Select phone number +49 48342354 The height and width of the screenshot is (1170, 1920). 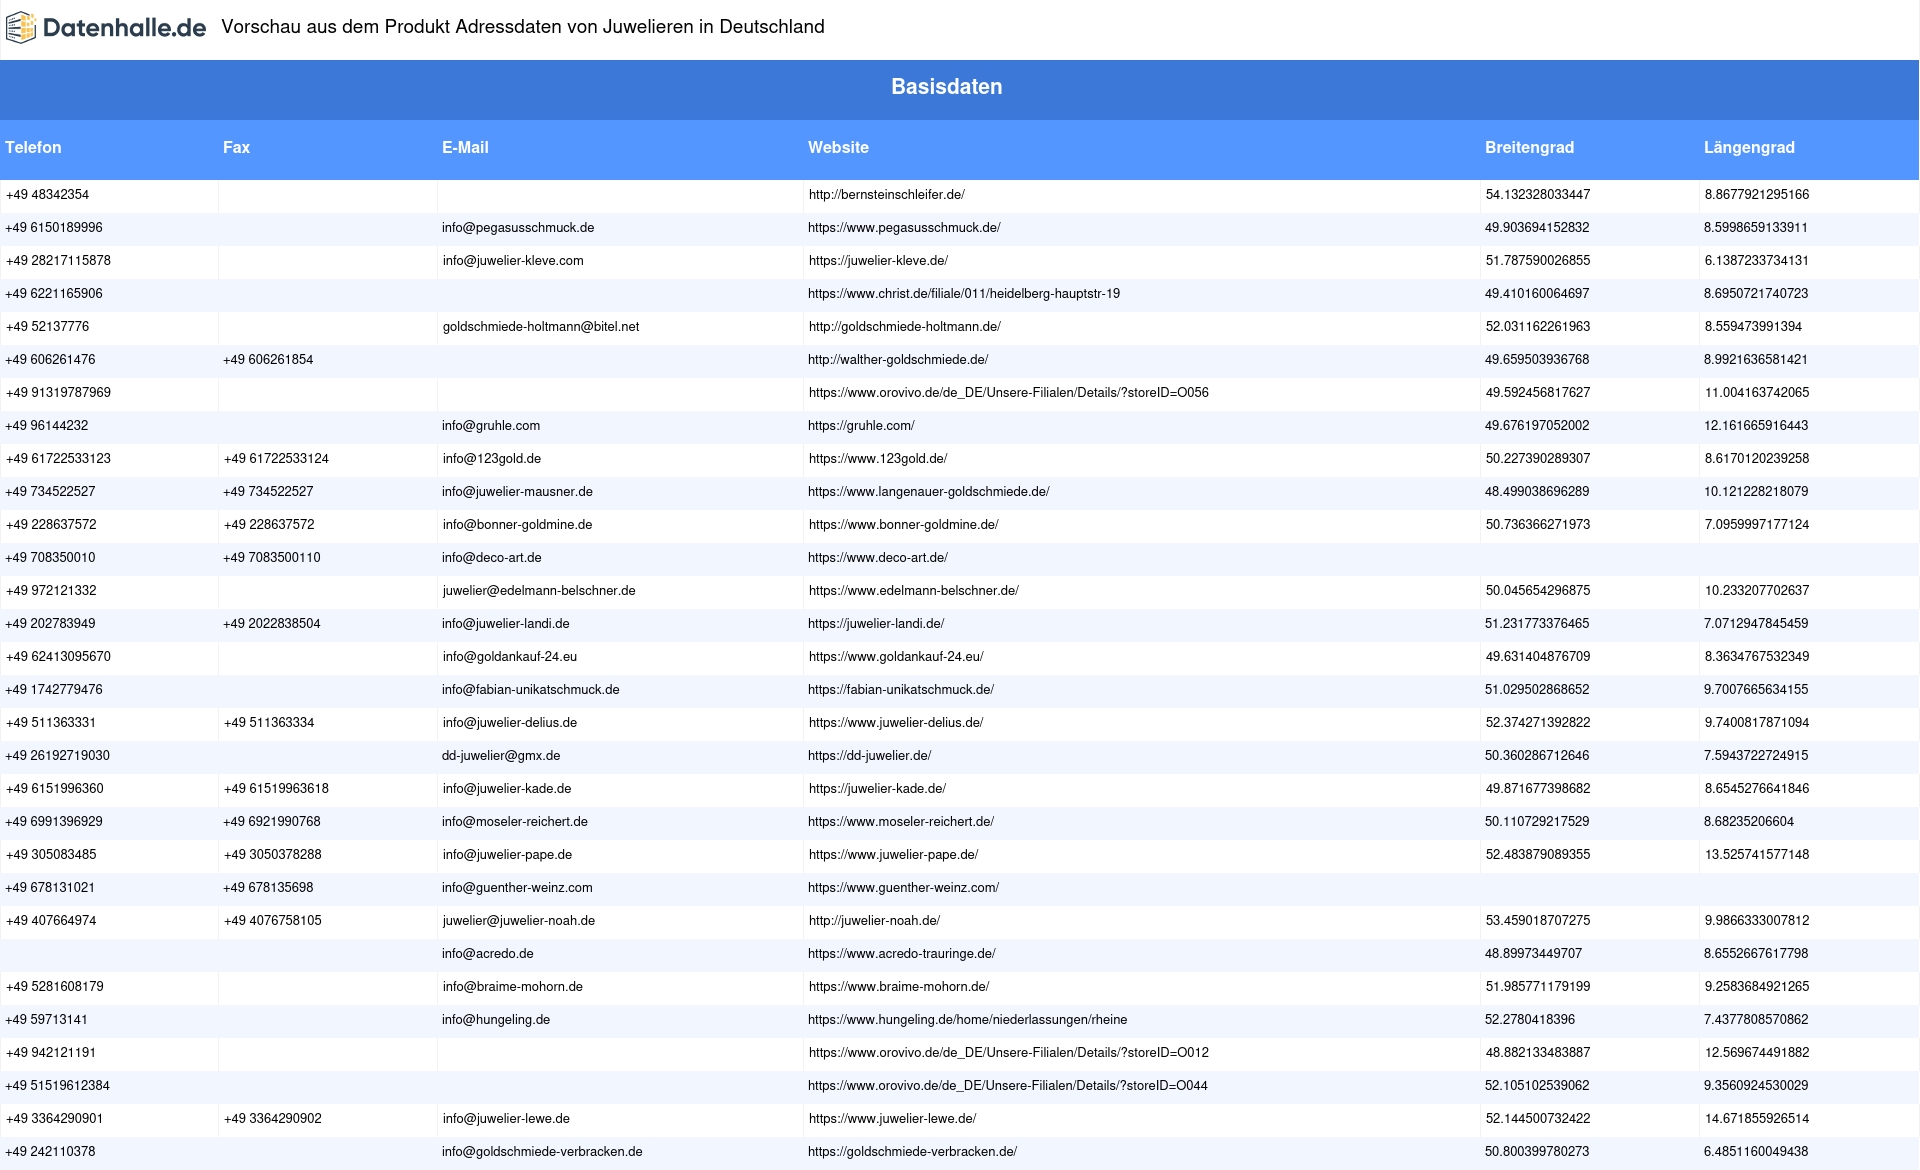tap(47, 195)
